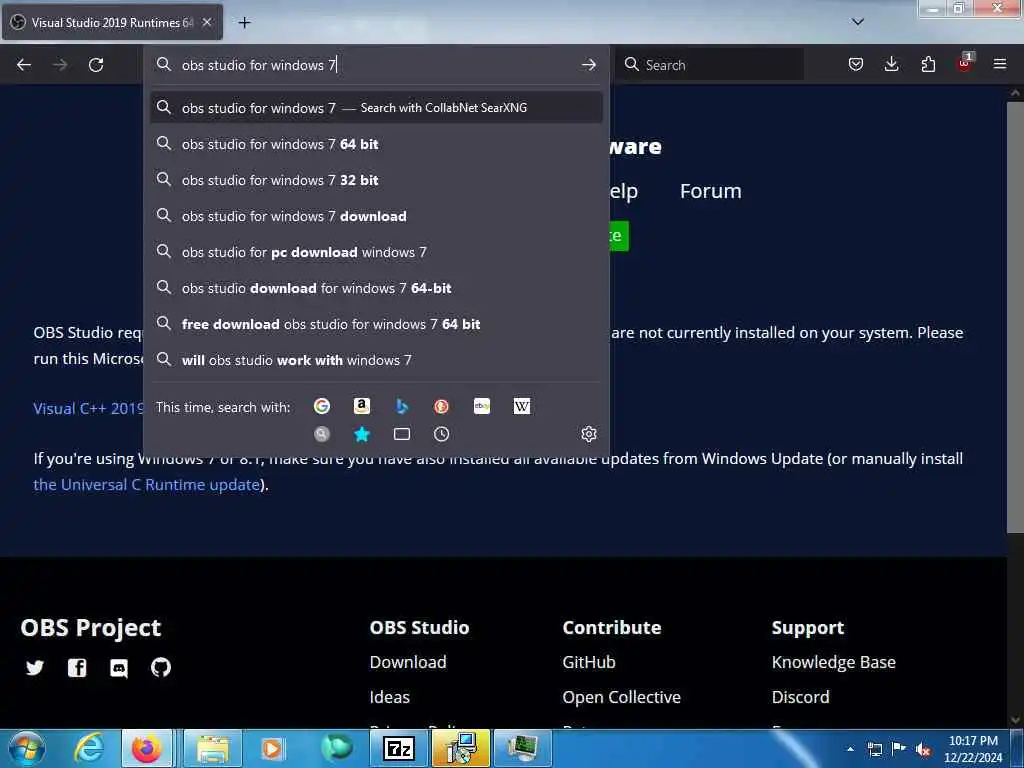This screenshot has height=768, width=1024.
Task: Open the uBlock Origin extension icon
Action: point(965,63)
